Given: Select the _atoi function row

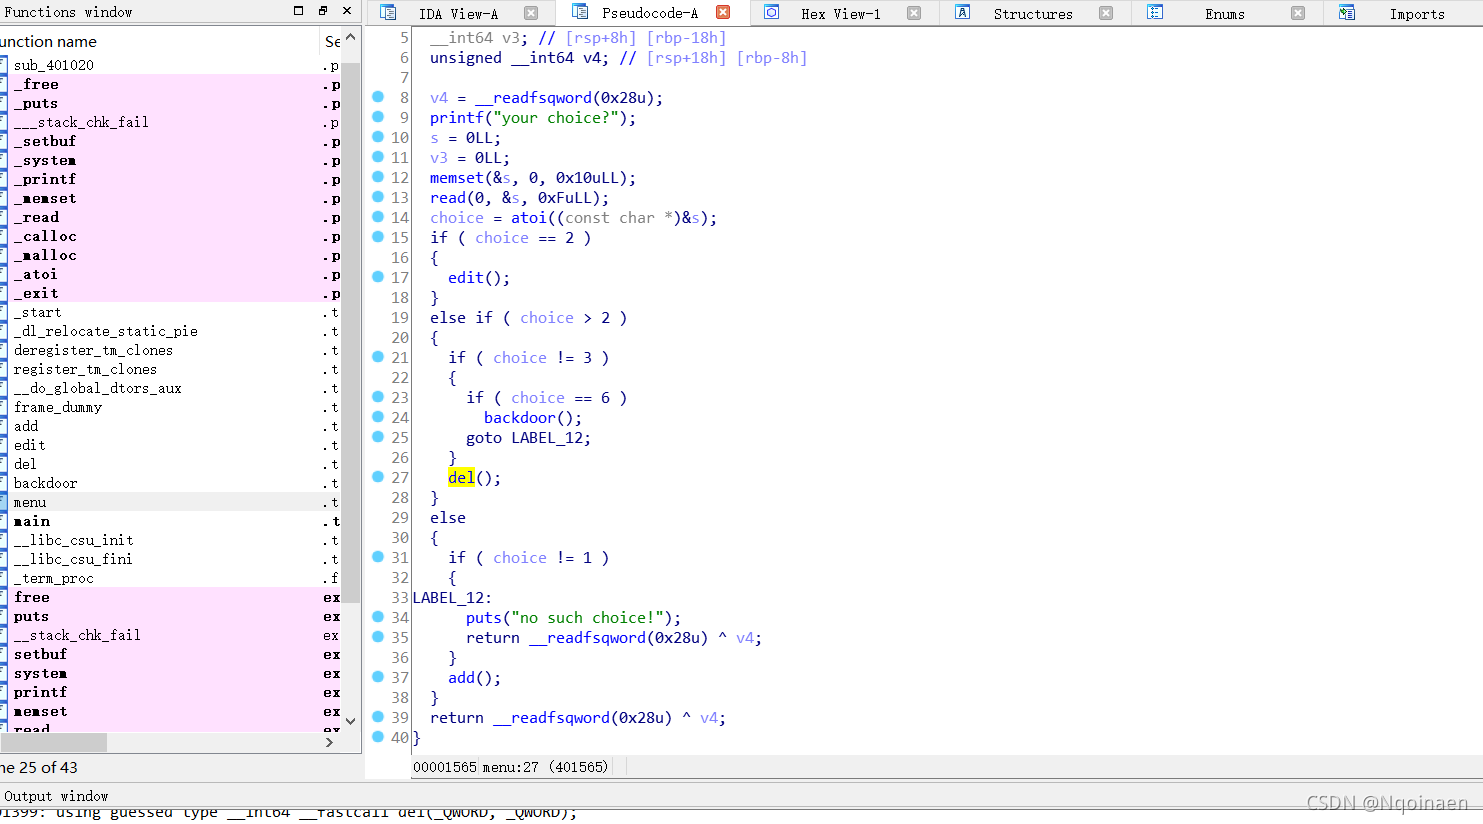Looking at the screenshot, I should point(170,274).
